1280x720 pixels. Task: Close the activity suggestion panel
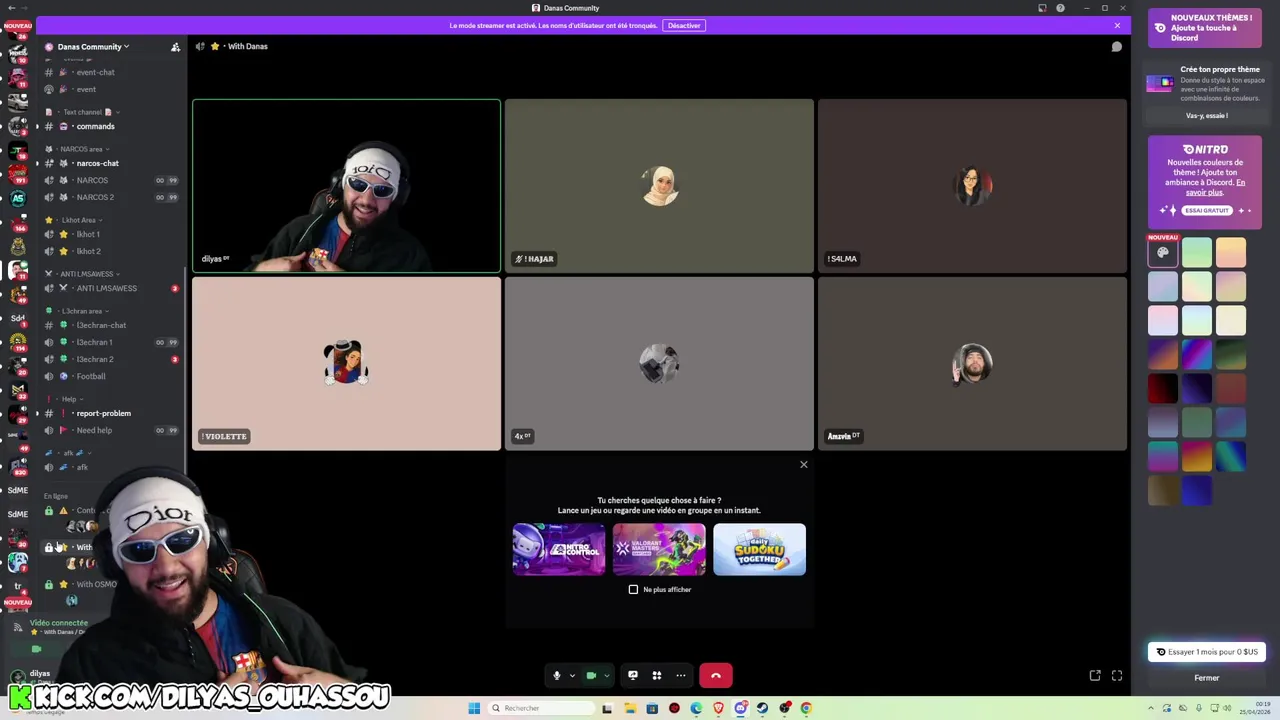pyautogui.click(x=803, y=464)
